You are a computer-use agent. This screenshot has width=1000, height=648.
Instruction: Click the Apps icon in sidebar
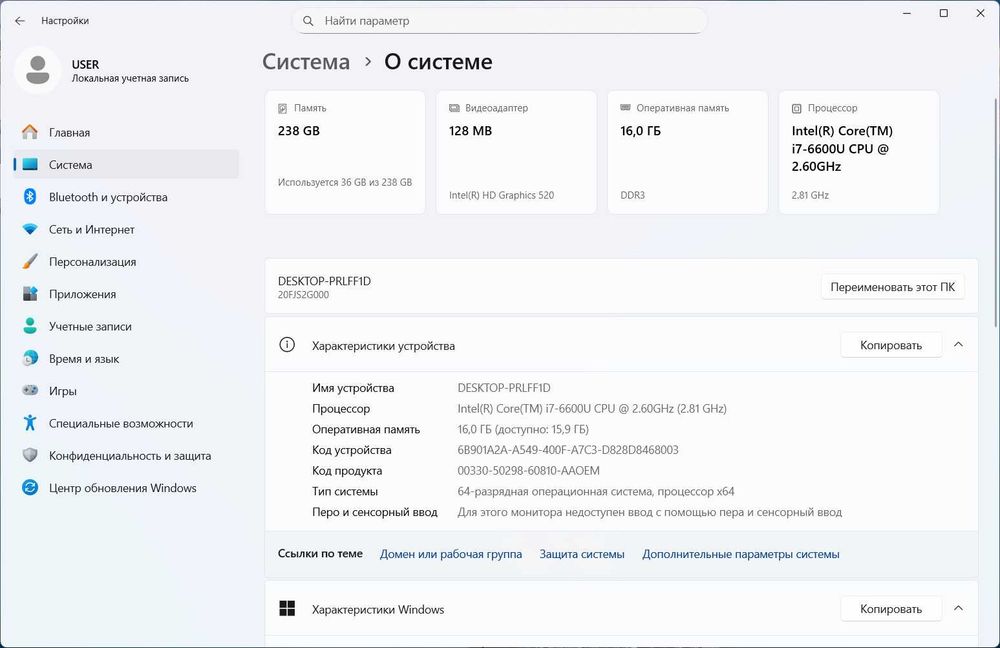(x=30, y=294)
